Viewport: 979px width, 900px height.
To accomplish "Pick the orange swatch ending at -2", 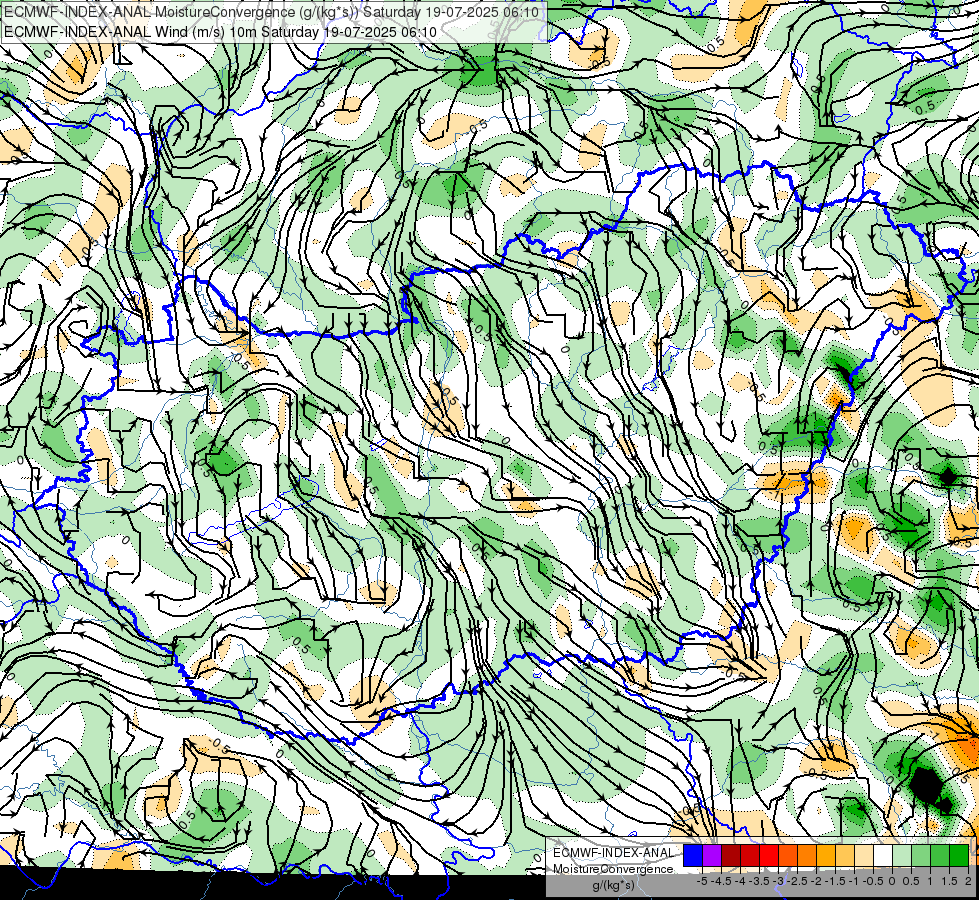I will click(807, 856).
